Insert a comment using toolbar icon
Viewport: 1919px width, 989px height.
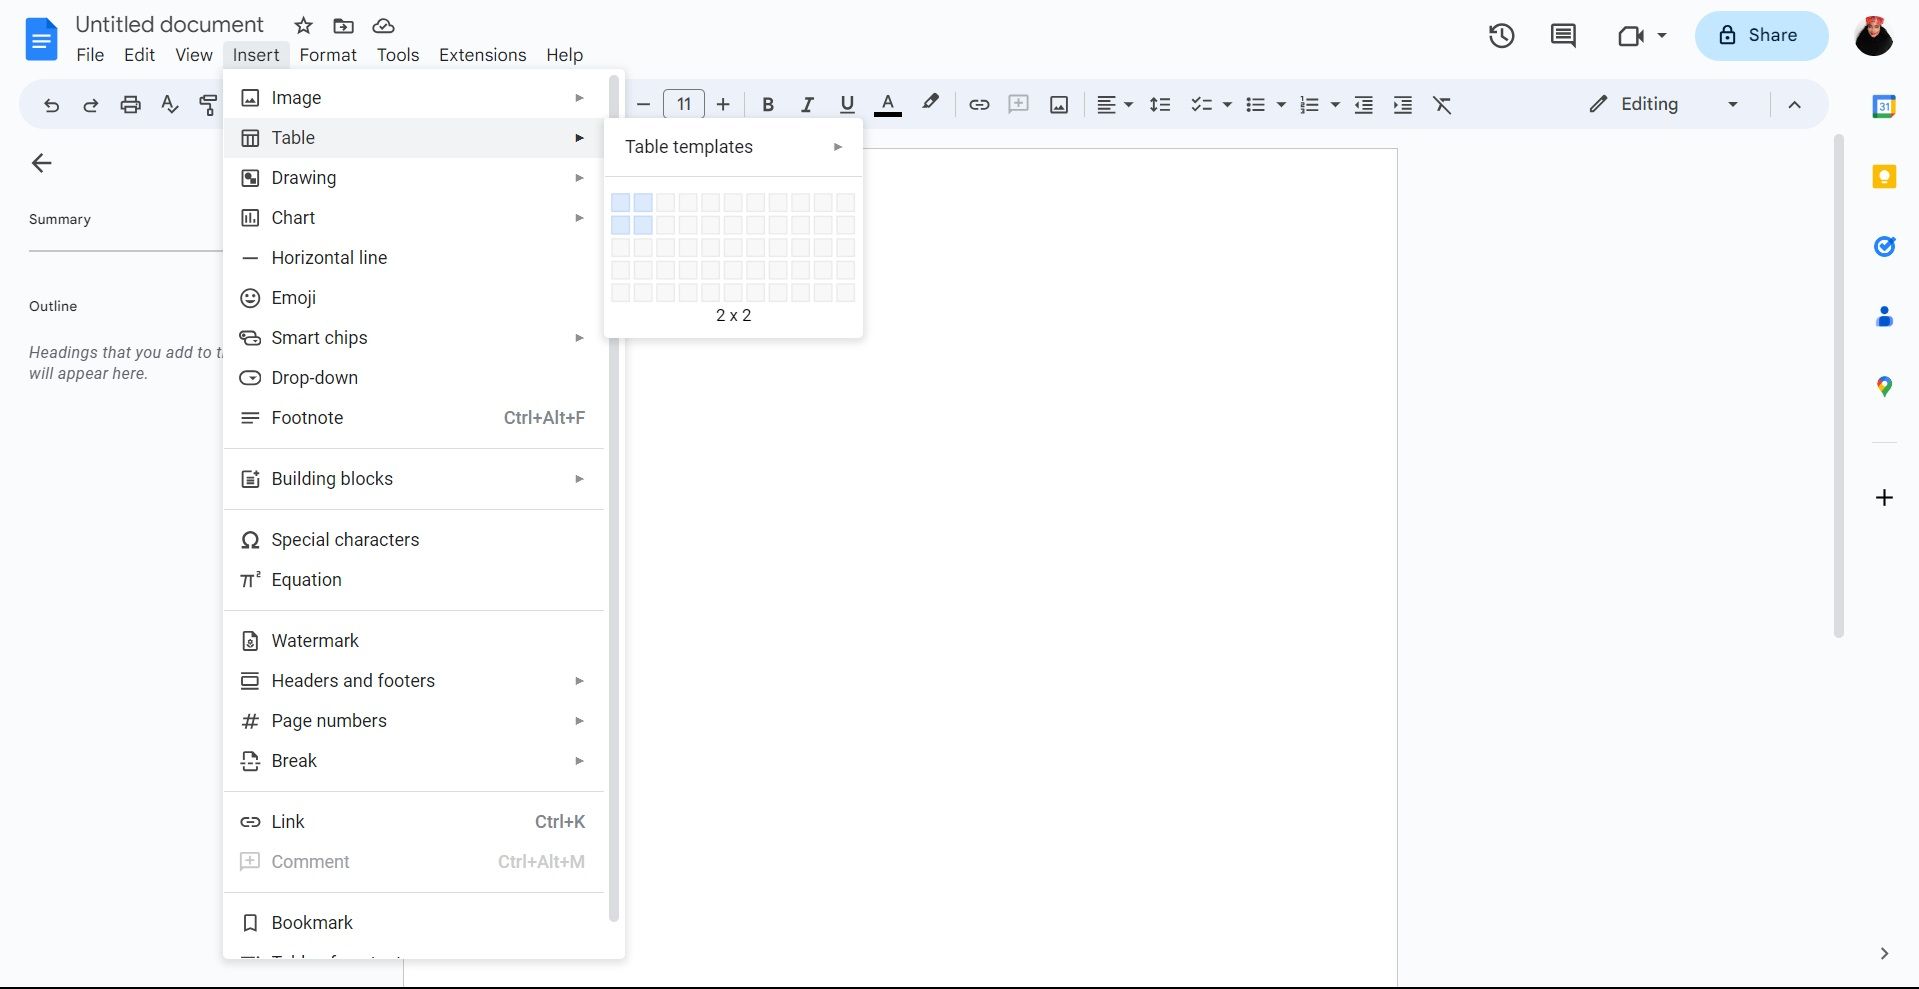click(x=1018, y=104)
